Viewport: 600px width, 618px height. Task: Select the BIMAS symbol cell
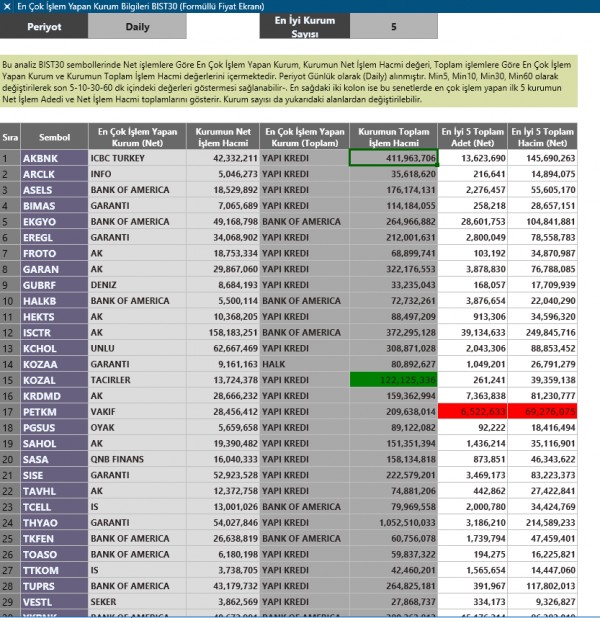[x=54, y=205]
